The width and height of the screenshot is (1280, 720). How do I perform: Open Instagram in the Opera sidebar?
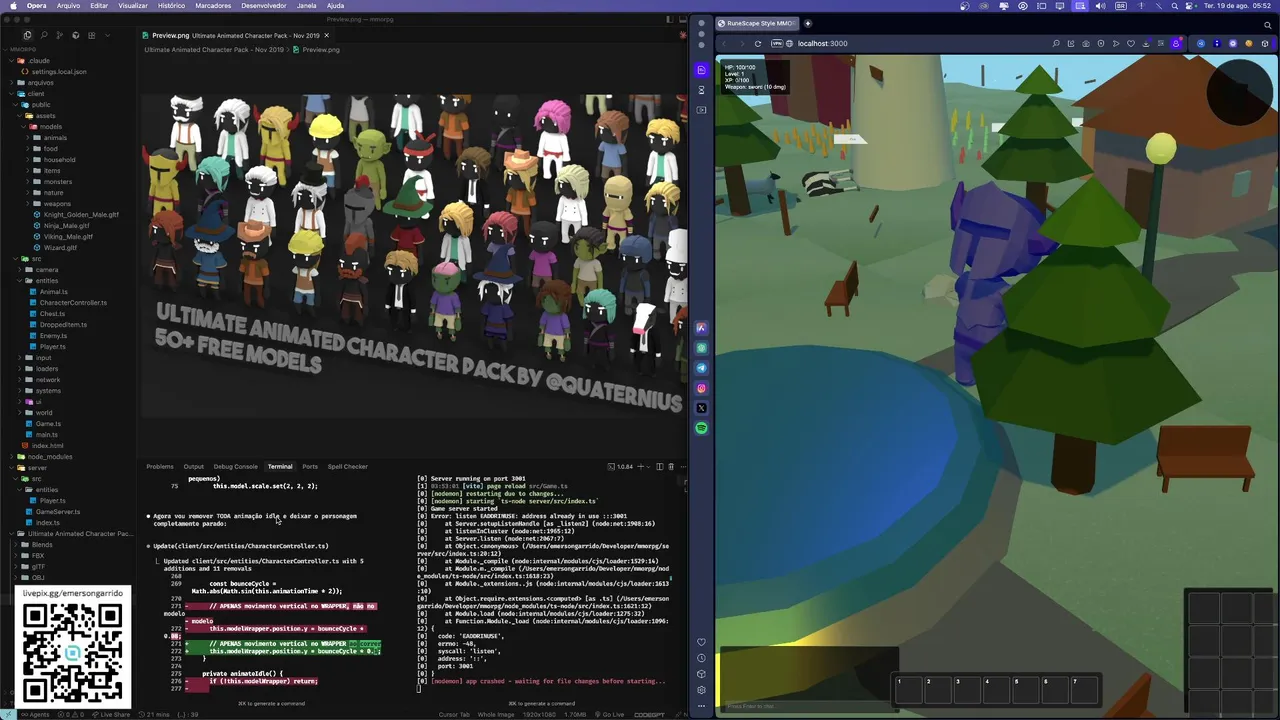[x=701, y=388]
